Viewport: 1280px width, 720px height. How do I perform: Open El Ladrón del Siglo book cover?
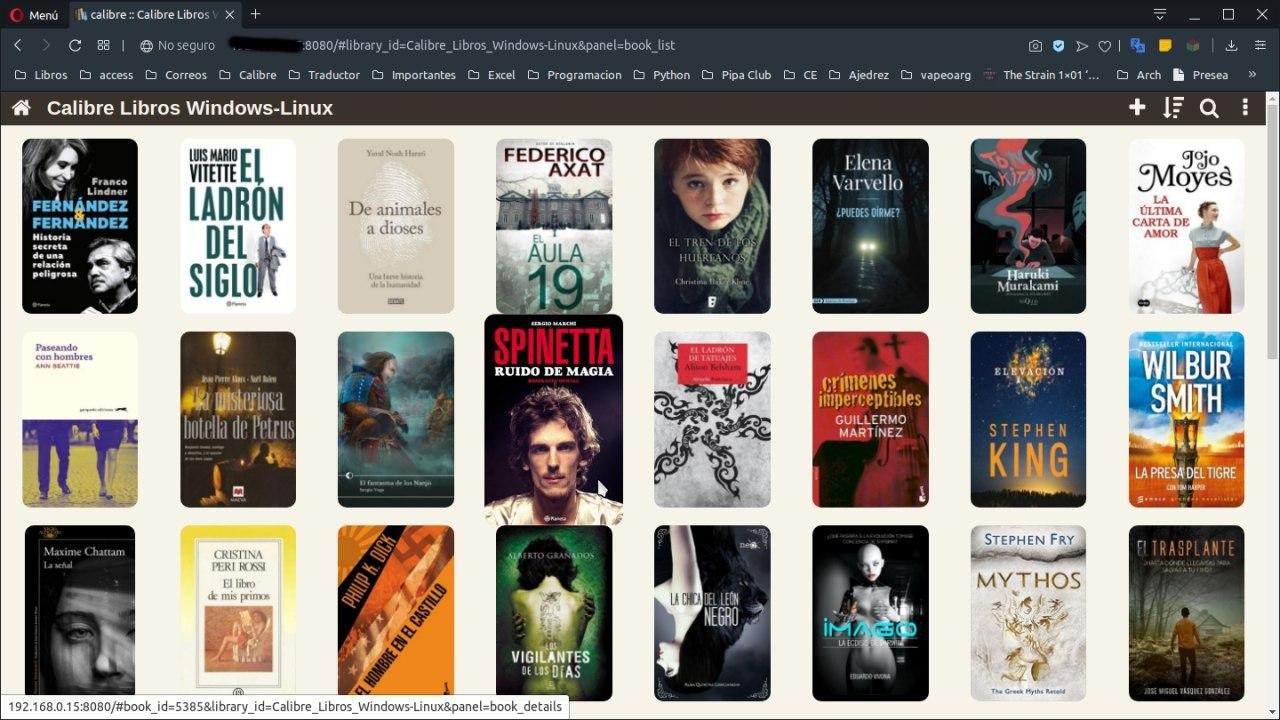click(x=238, y=226)
